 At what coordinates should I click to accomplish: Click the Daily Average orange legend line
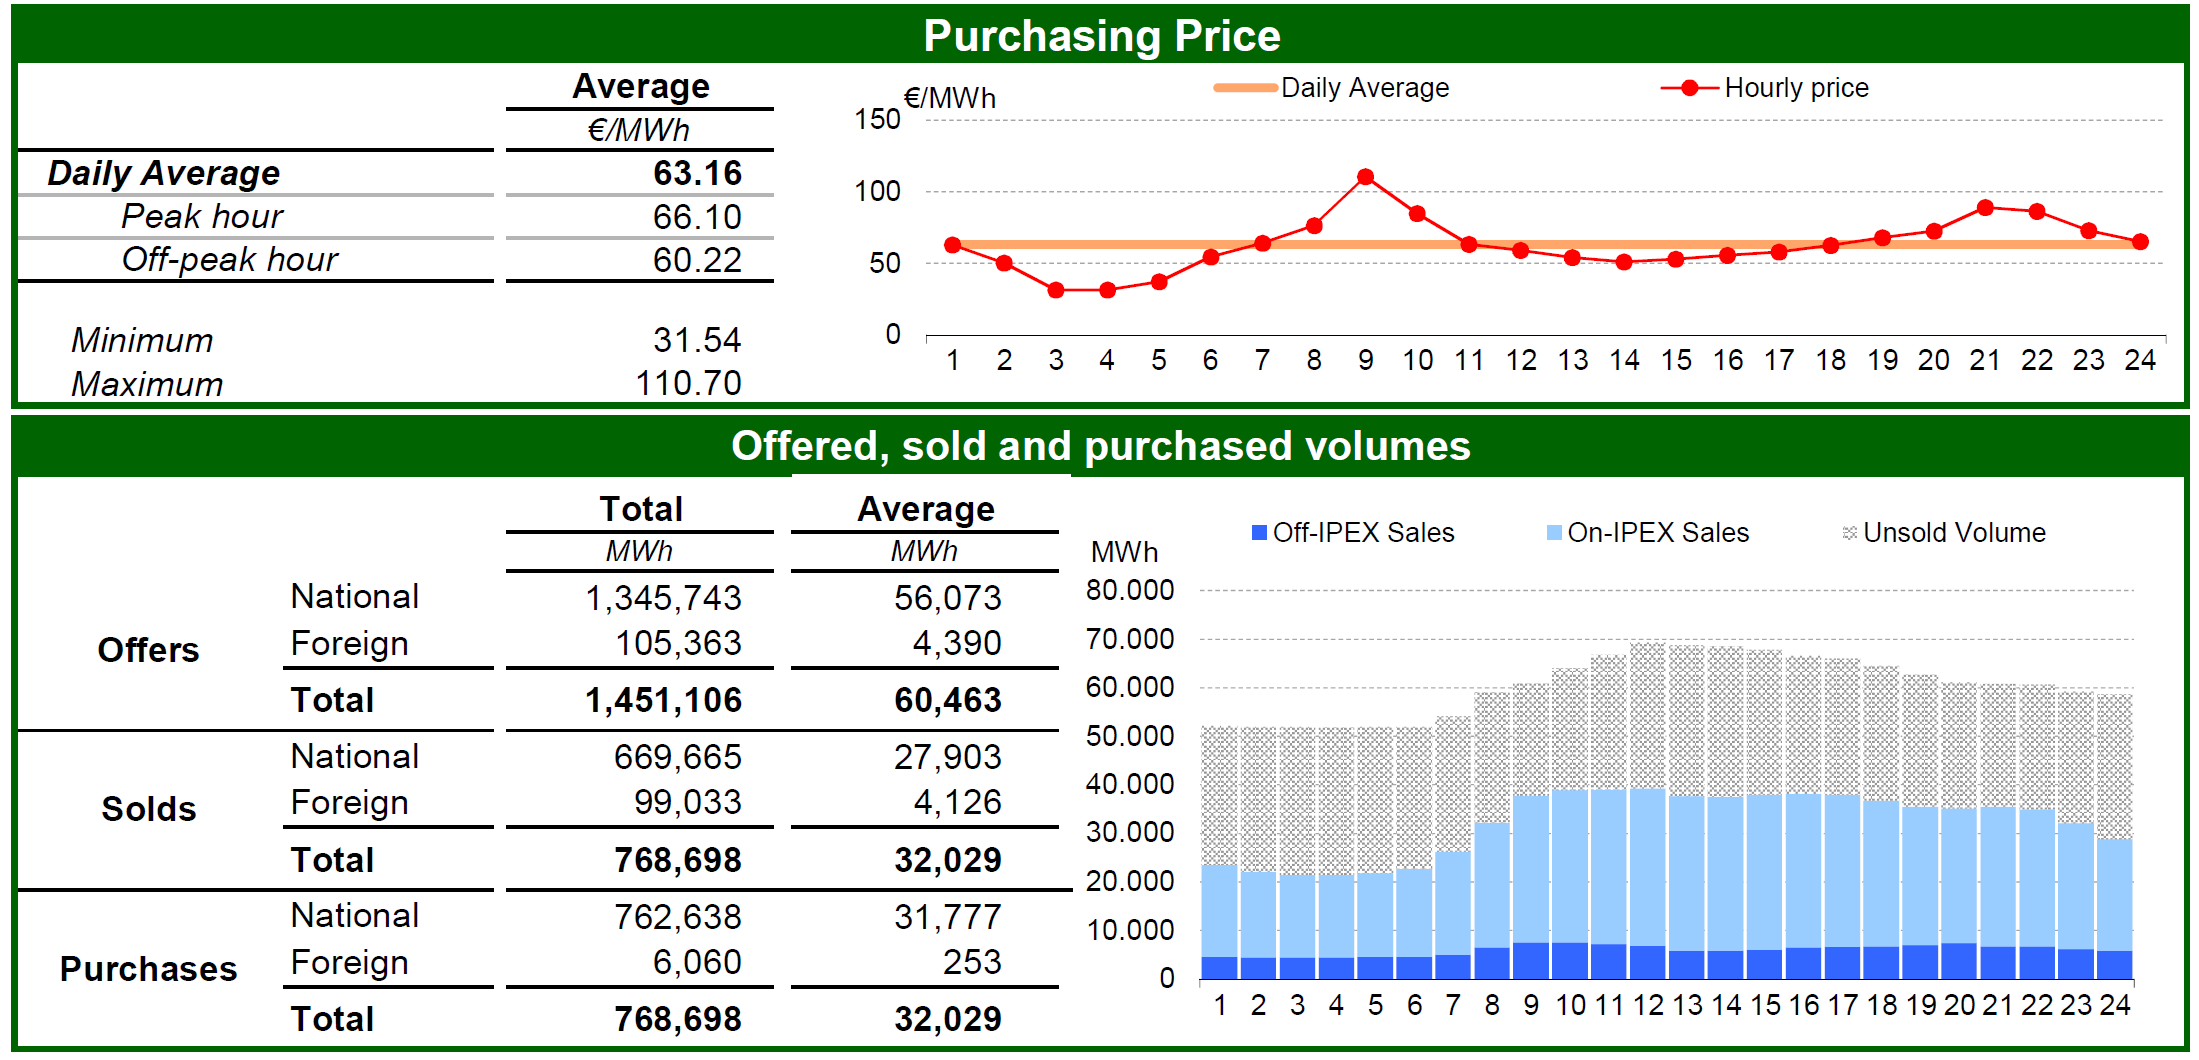pos(1244,88)
